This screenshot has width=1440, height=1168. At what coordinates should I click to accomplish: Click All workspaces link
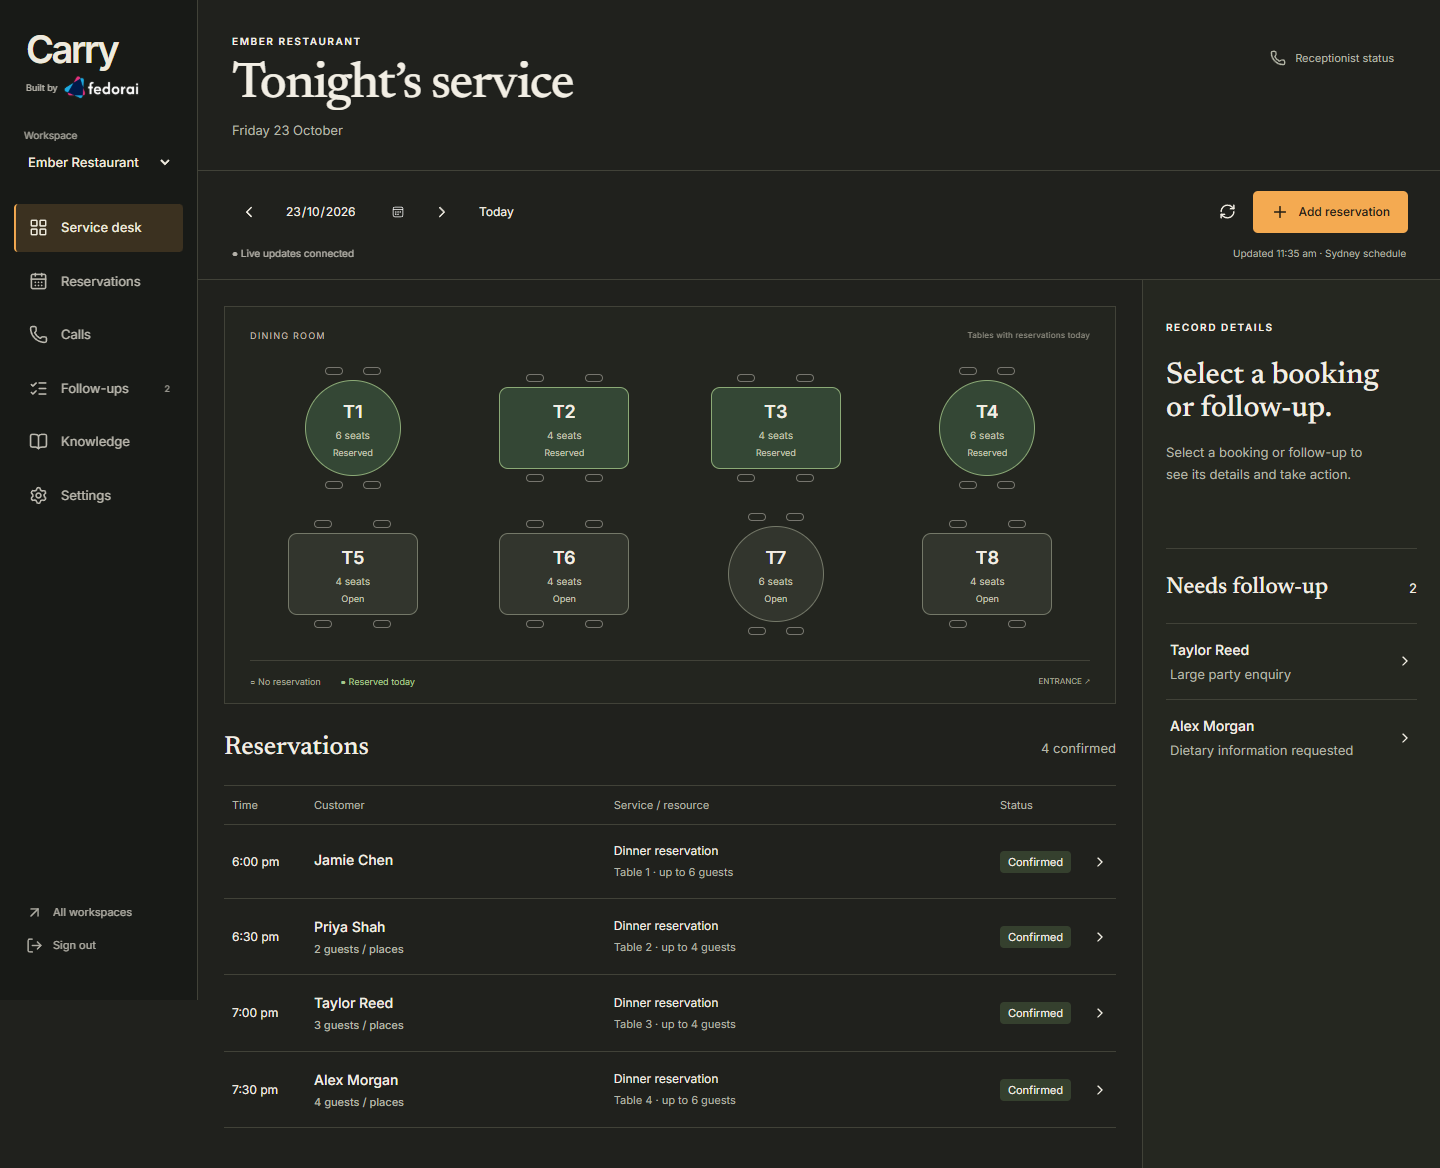pos(81,913)
